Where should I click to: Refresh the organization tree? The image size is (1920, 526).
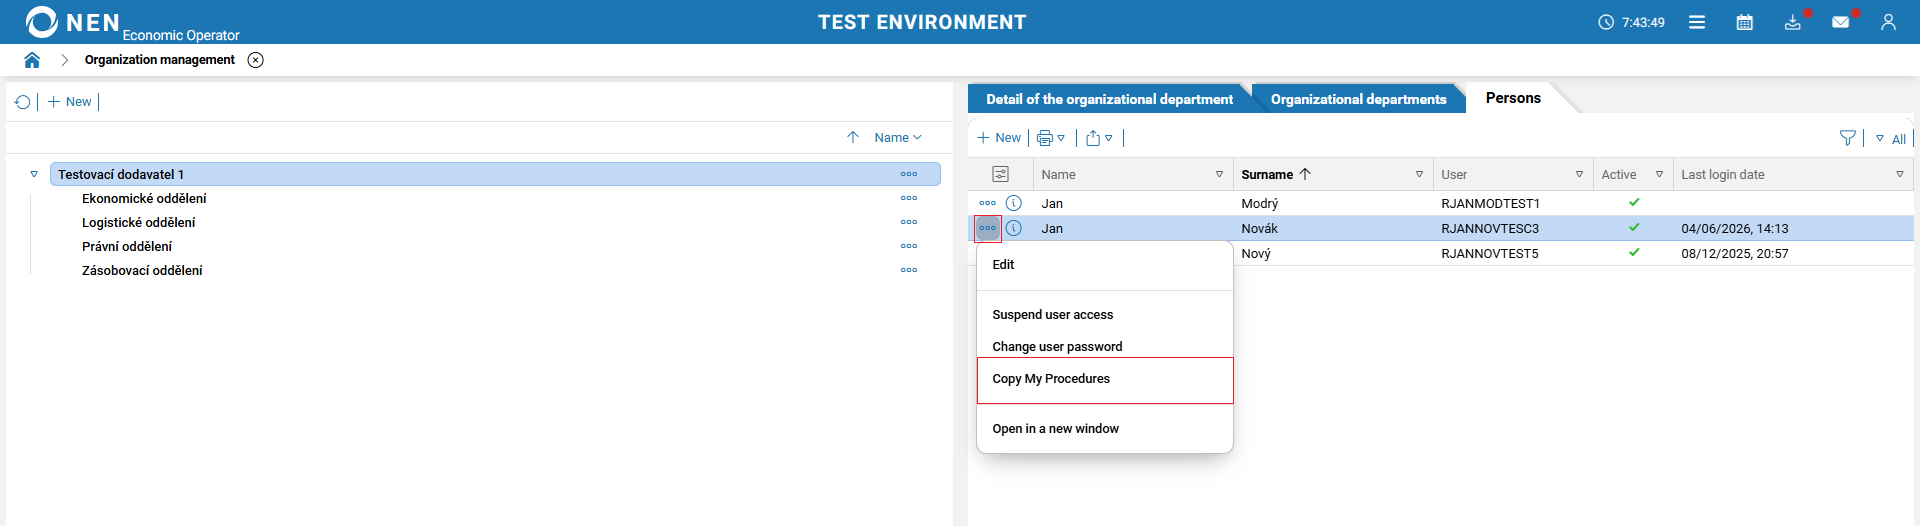tap(23, 102)
